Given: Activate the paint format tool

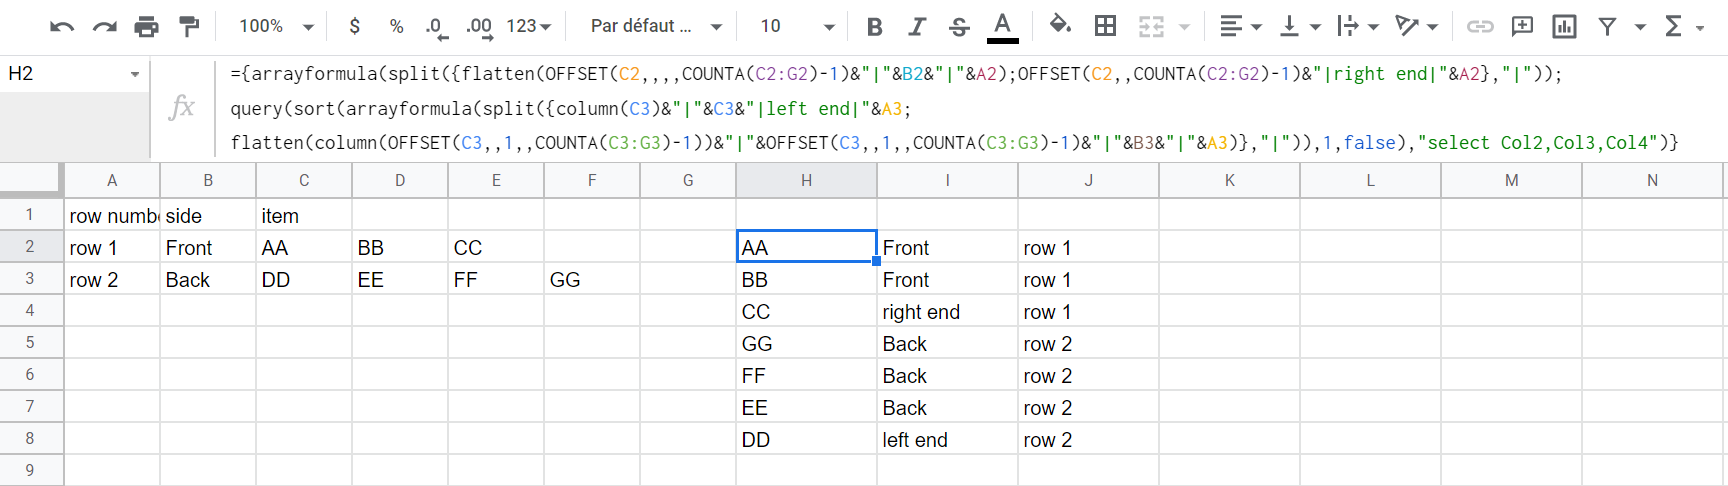Looking at the screenshot, I should pyautogui.click(x=189, y=27).
